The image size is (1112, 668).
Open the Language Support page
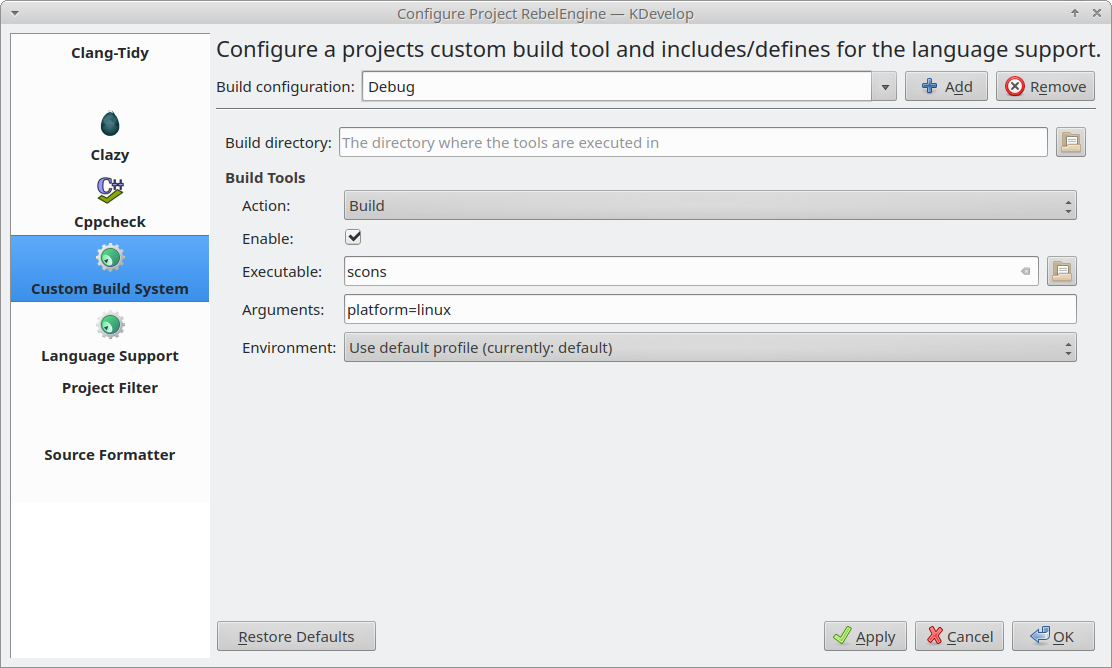click(110, 336)
